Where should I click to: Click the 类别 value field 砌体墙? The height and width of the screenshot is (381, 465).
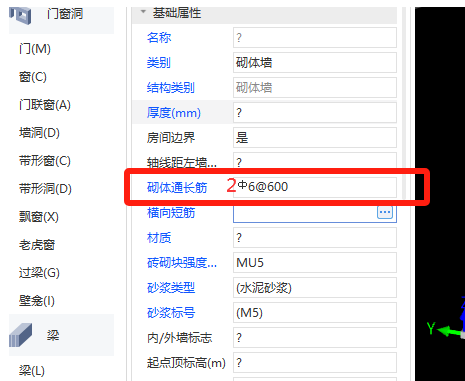click(x=315, y=62)
